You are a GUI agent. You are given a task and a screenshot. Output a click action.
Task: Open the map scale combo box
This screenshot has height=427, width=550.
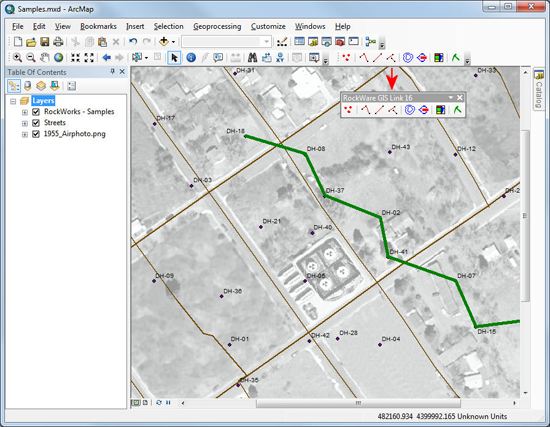(x=226, y=42)
